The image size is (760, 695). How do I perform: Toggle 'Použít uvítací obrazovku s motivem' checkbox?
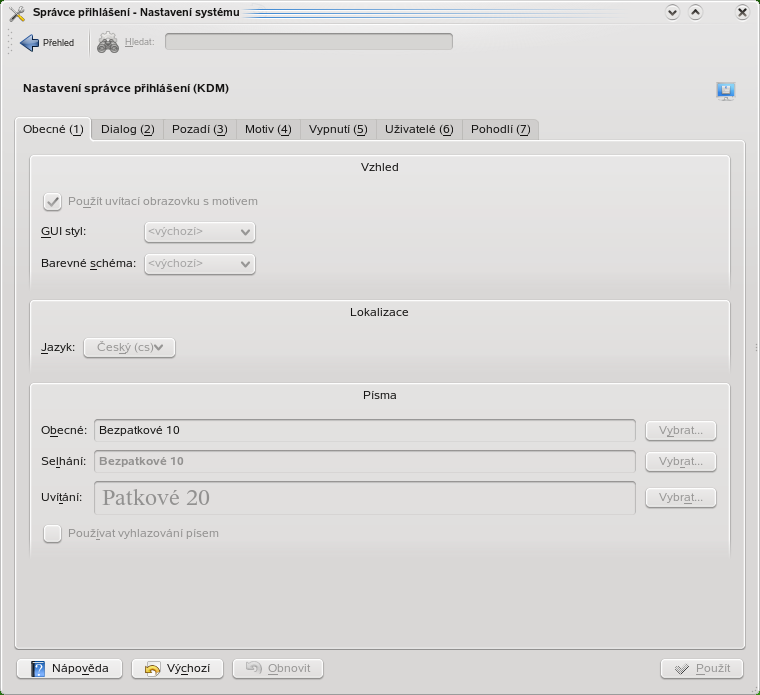click(x=53, y=201)
